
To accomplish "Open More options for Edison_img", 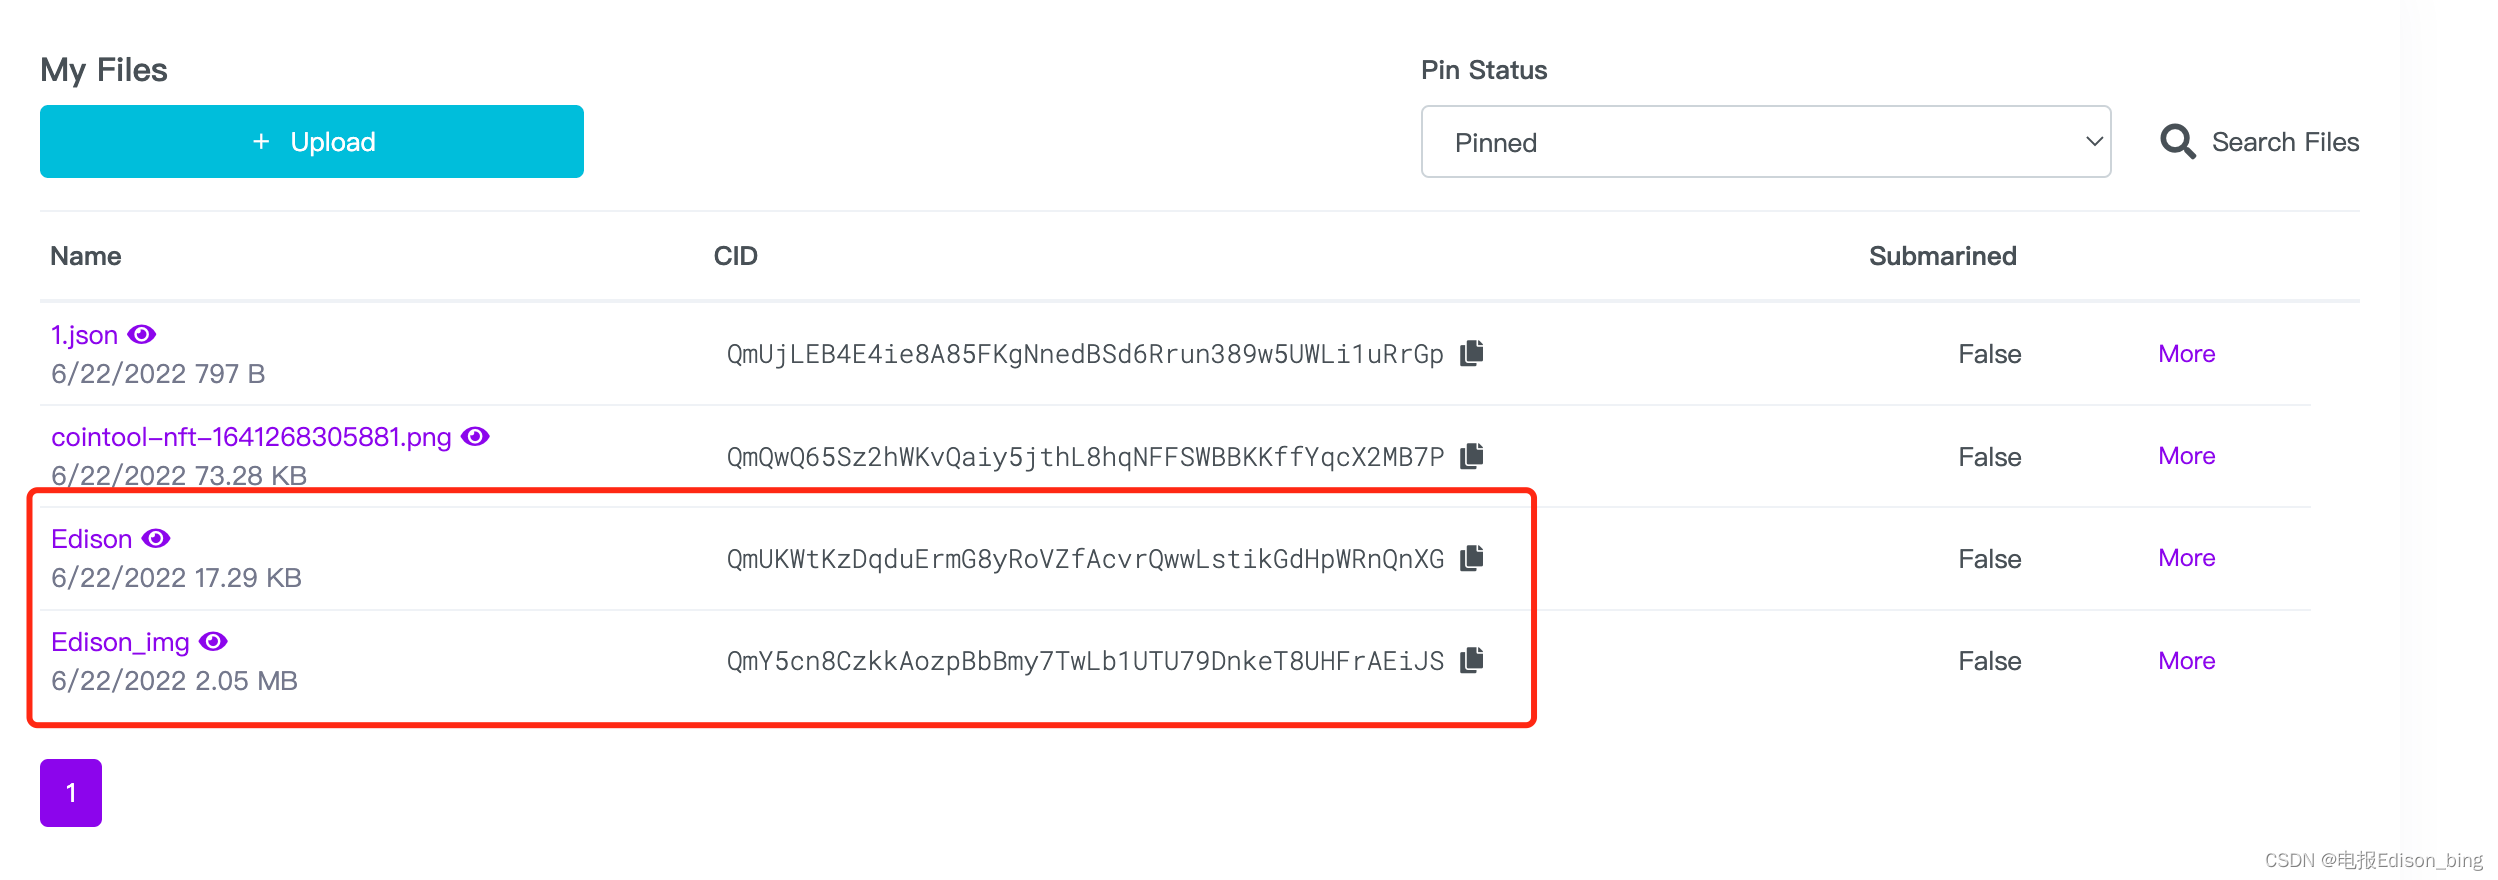I will pos(2186,661).
